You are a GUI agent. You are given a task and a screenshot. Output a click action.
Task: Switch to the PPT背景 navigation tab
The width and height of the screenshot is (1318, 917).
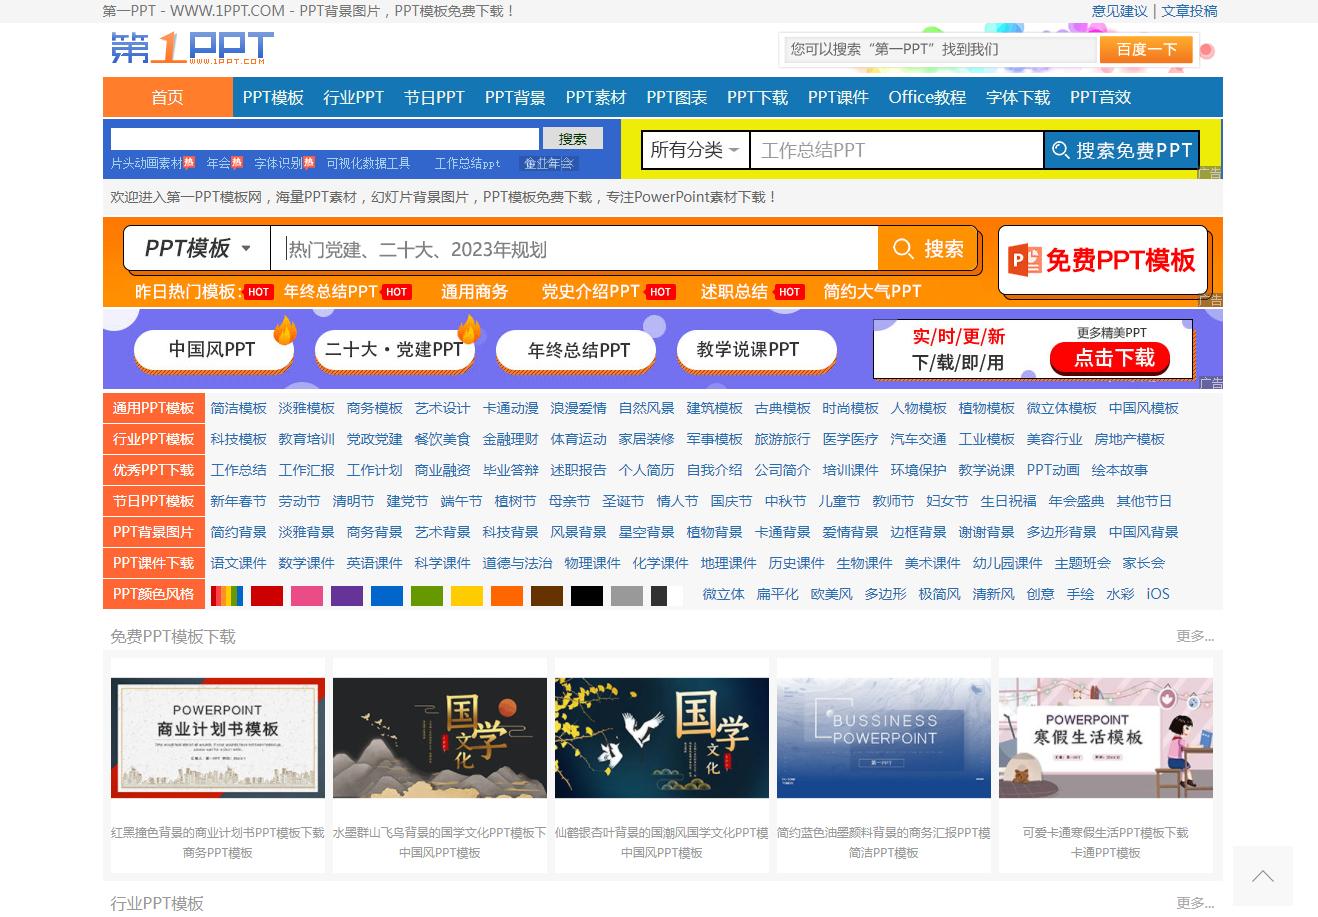515,97
